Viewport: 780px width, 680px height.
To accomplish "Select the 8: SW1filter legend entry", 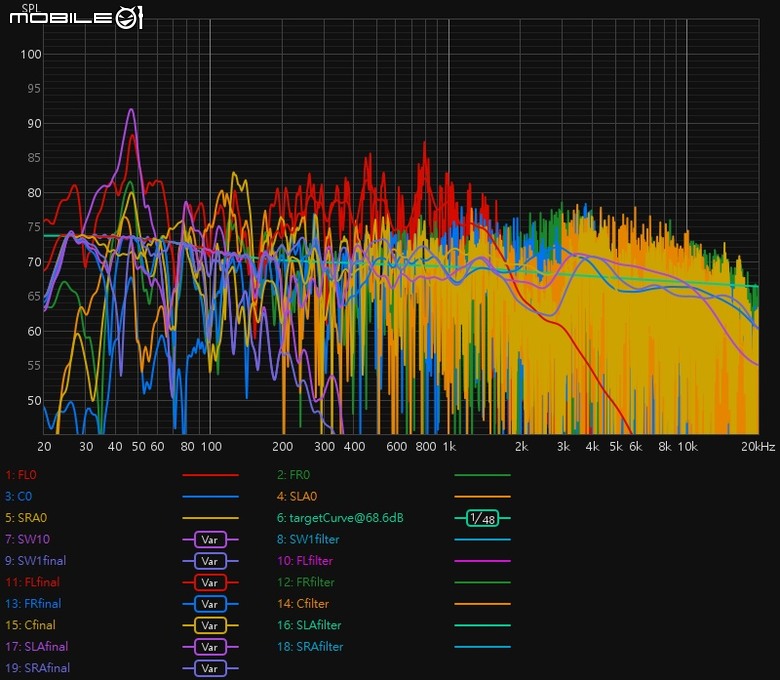I will click(308, 540).
